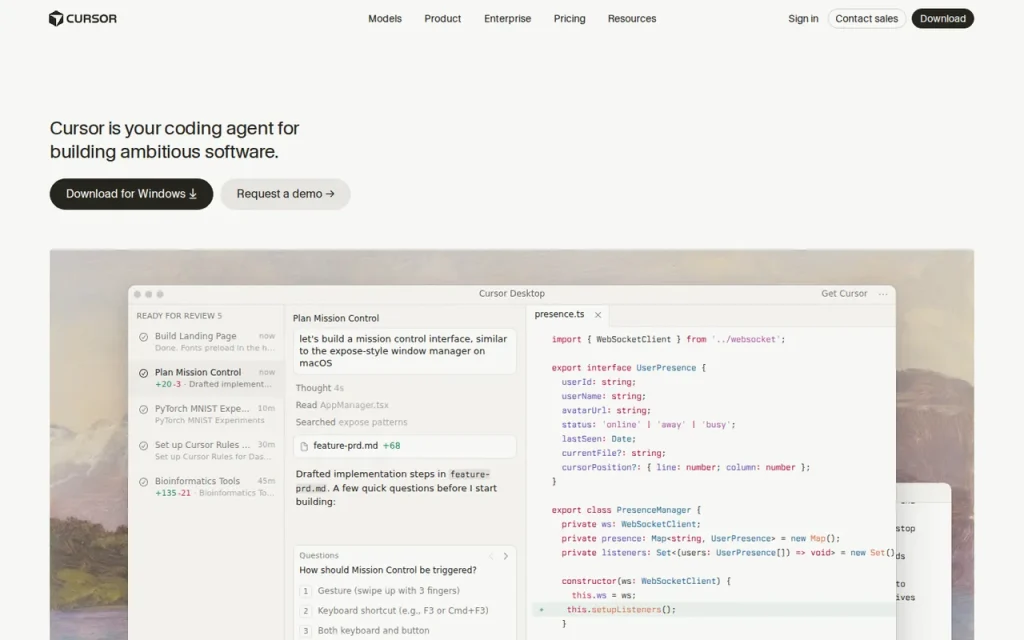Click Read AppManager.tsx step
The height and width of the screenshot is (640, 1024).
pyautogui.click(x=342, y=405)
